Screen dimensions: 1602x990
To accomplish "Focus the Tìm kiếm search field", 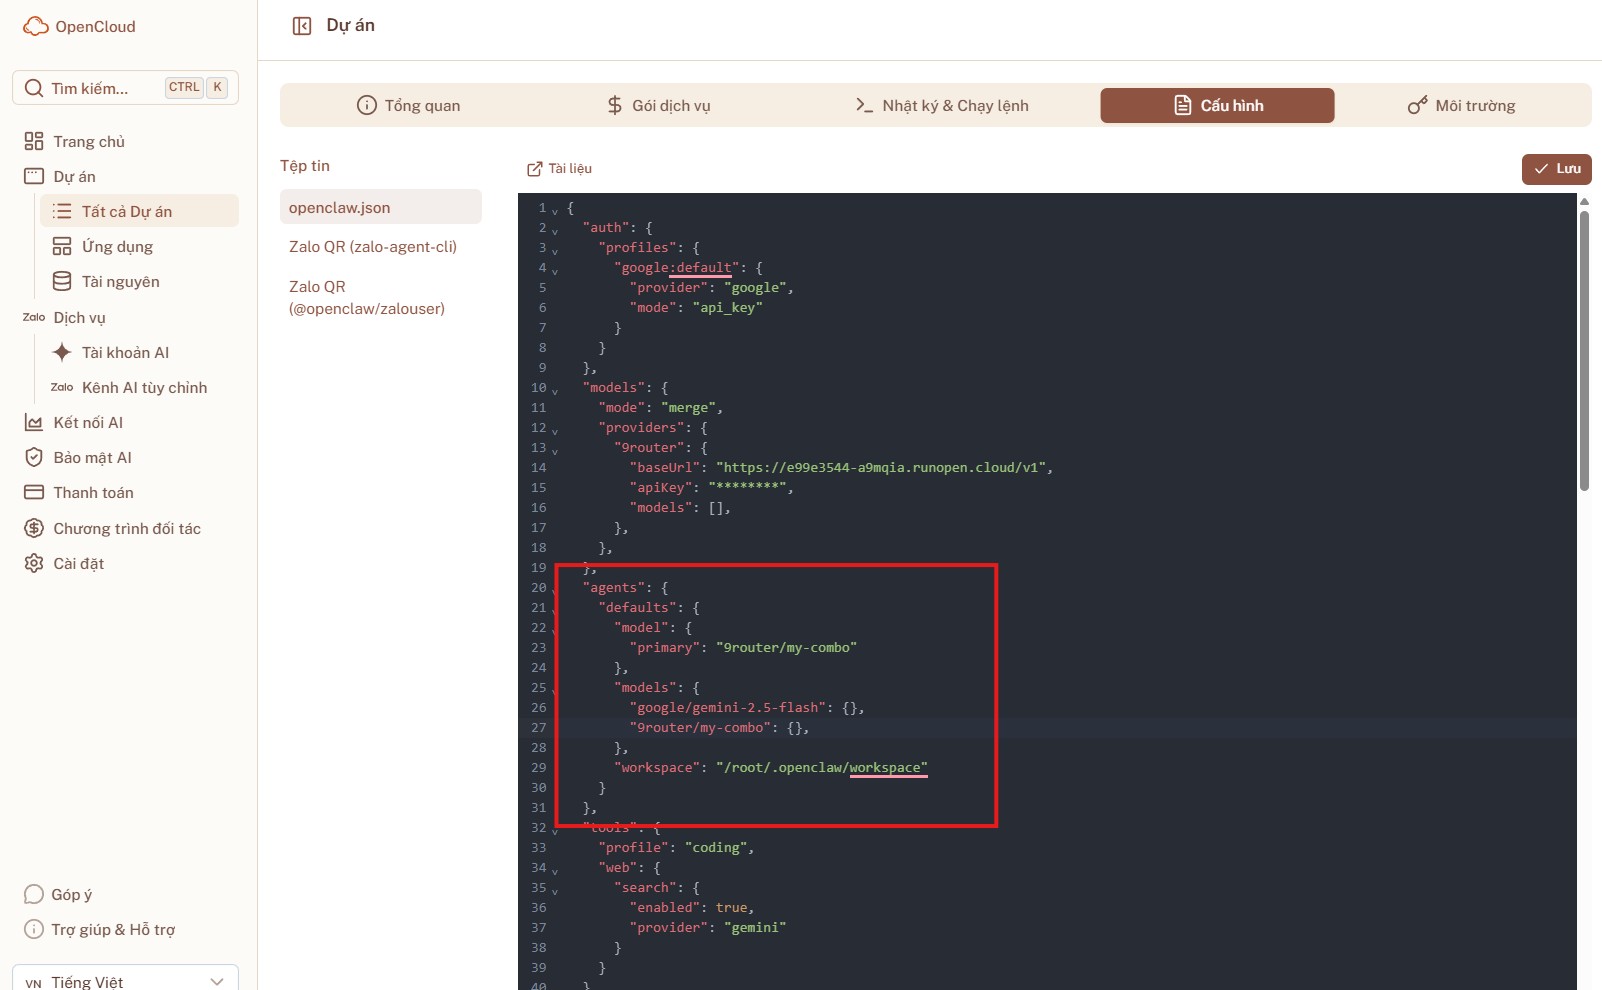I will point(105,88).
